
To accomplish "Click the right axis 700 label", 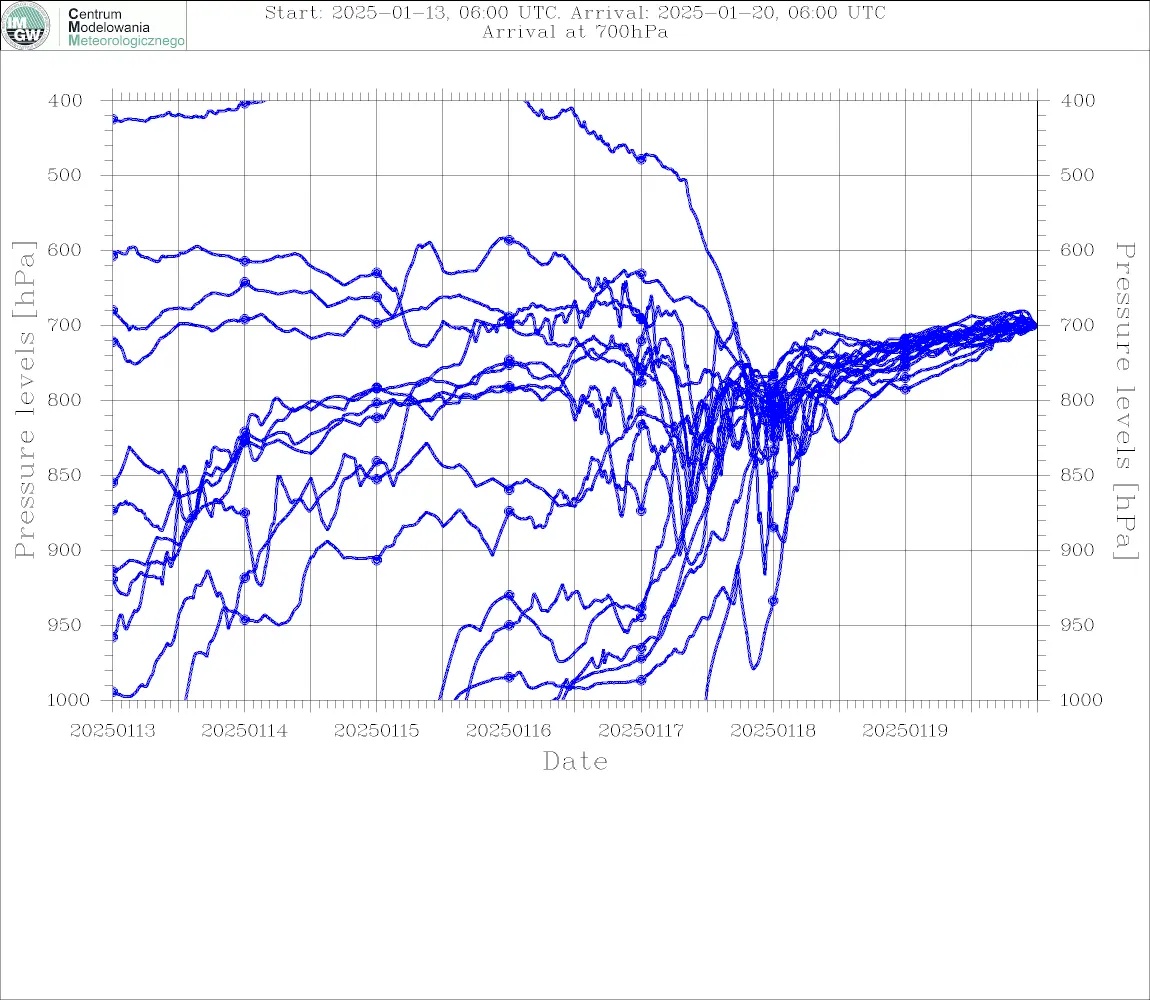I will [x=1077, y=325].
